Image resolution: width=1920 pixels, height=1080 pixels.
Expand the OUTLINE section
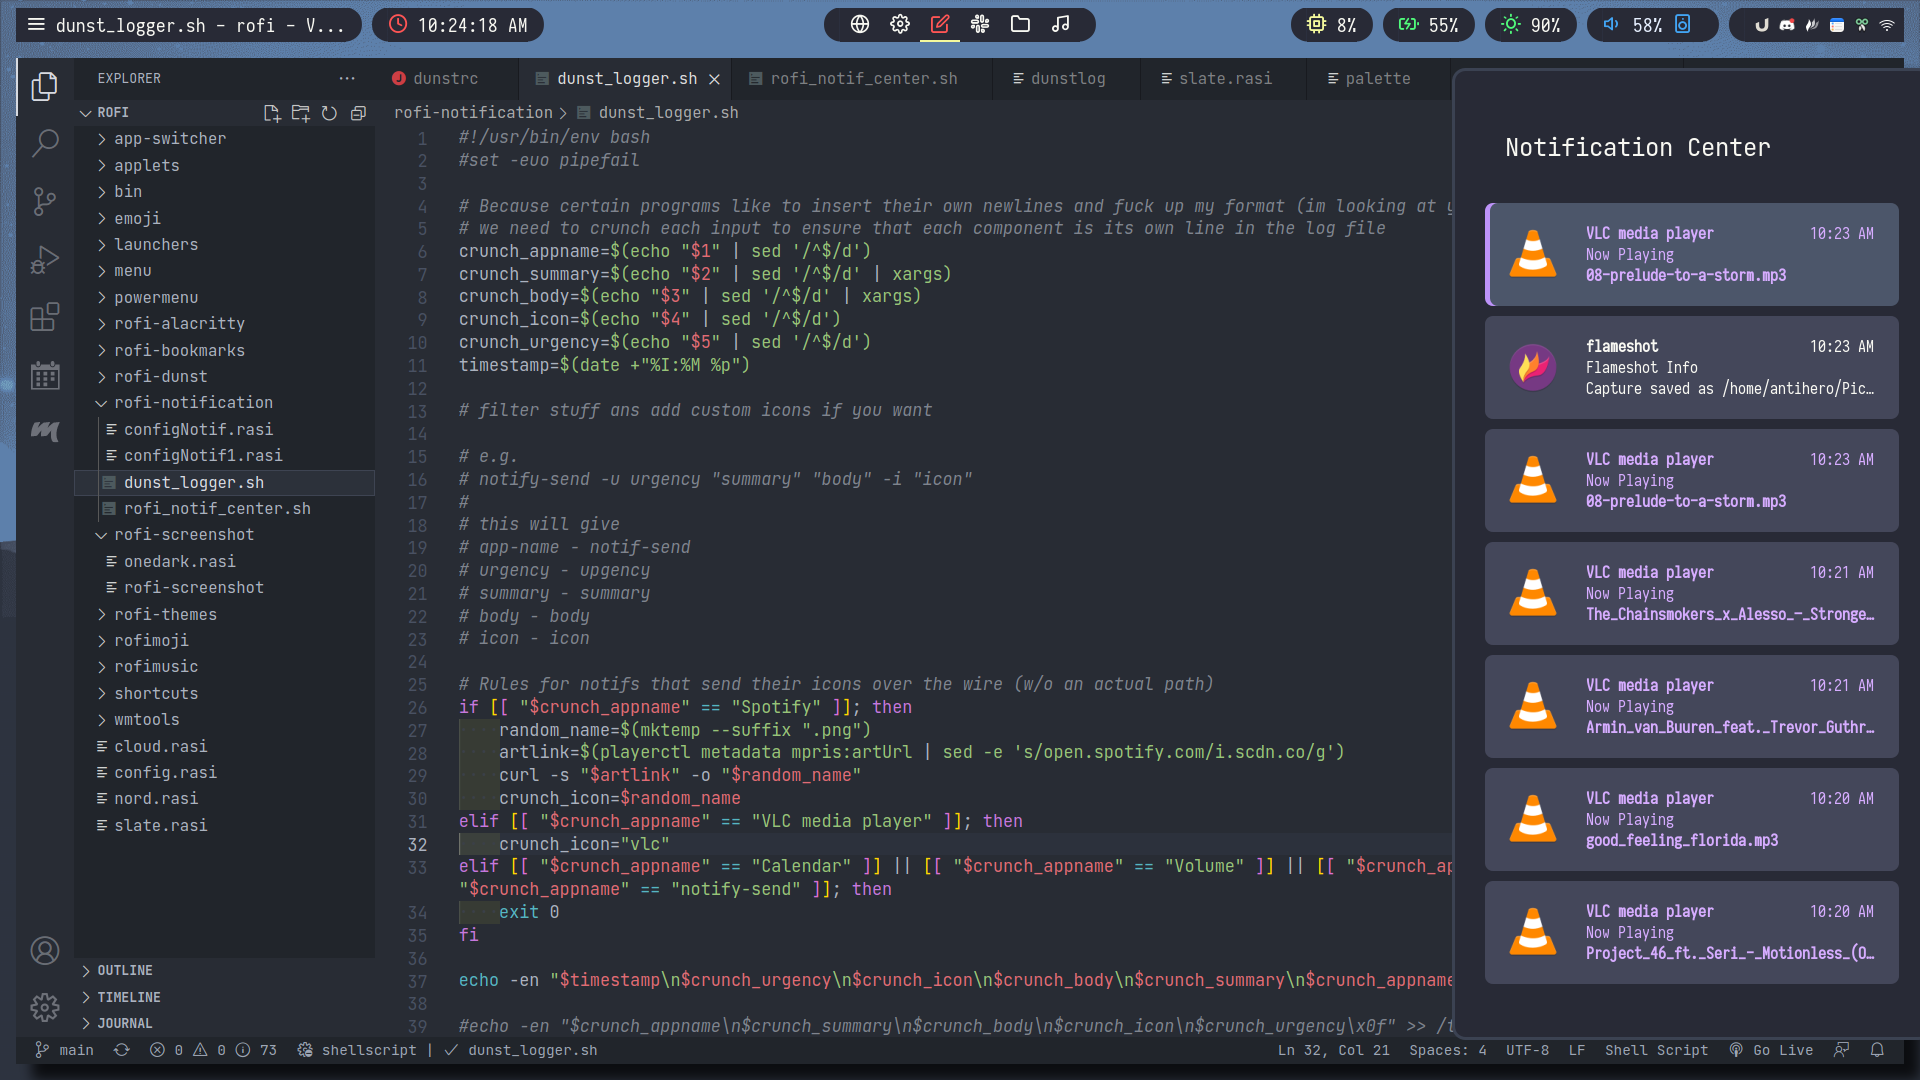point(124,970)
